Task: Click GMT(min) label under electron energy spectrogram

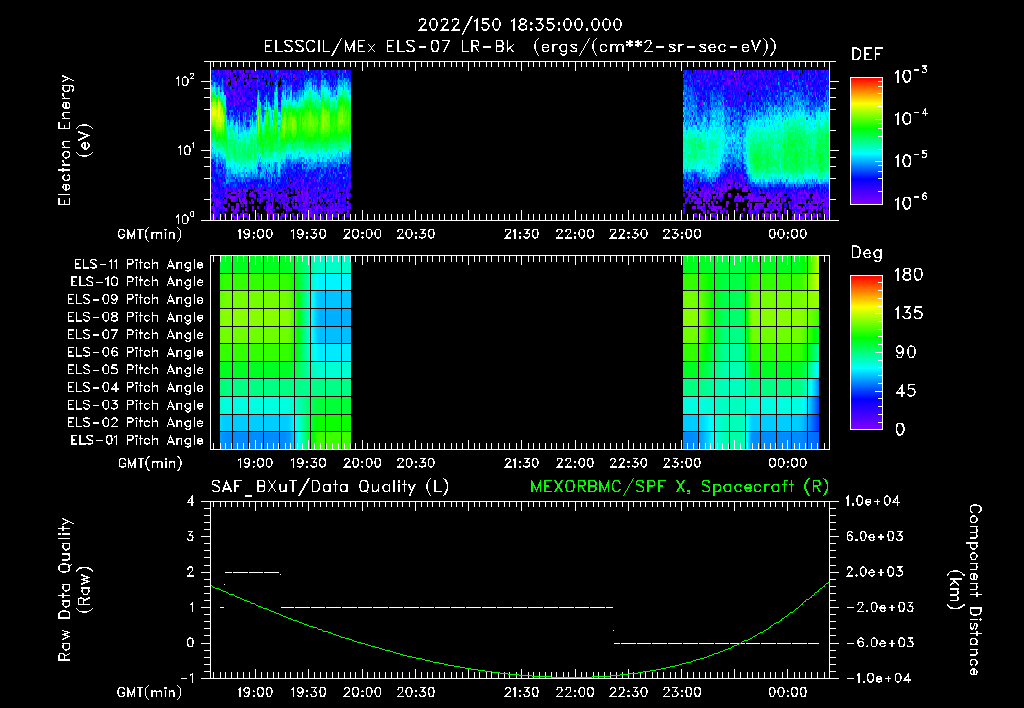Action: pos(150,234)
